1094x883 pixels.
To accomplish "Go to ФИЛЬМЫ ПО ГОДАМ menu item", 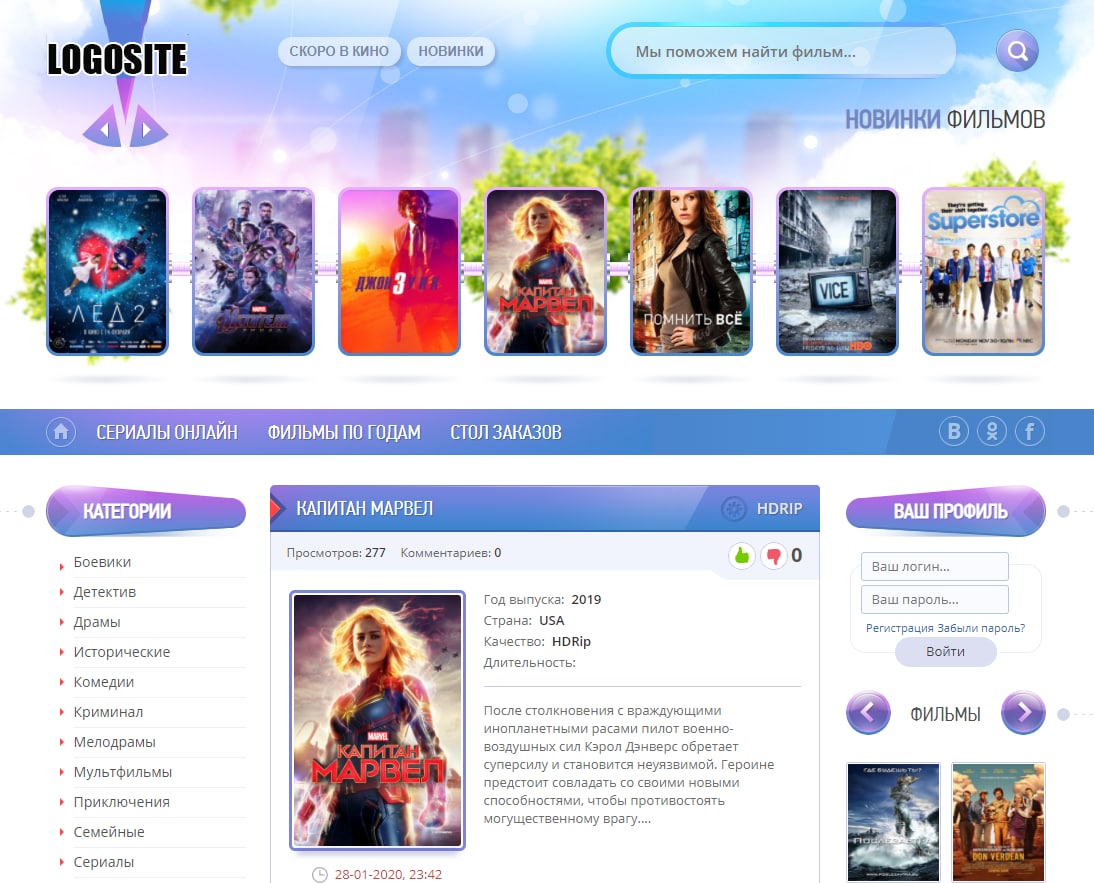I will click(344, 432).
